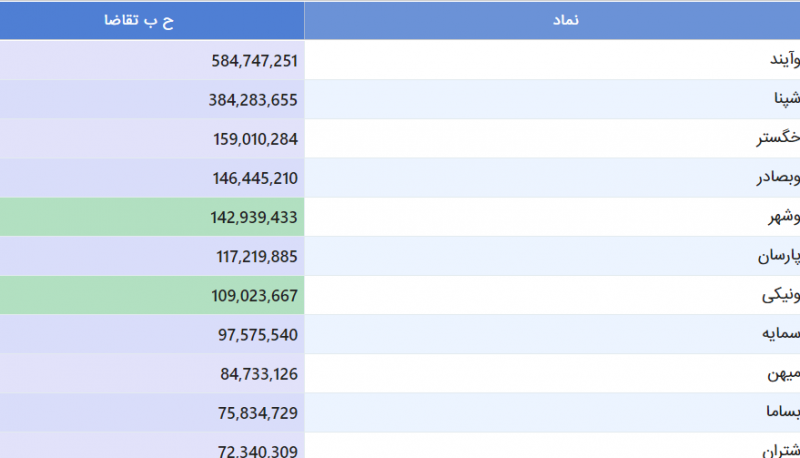Screen dimensions: 800x458
Task: Click the symbol بساما
Action: [783, 412]
